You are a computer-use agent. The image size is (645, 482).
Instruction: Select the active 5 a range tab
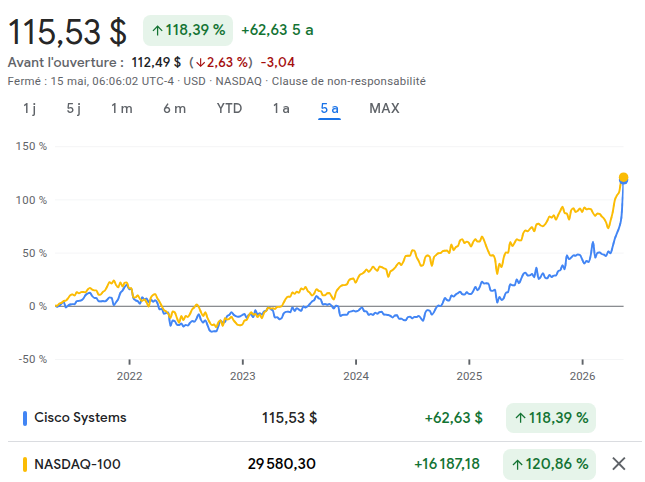[329, 109]
